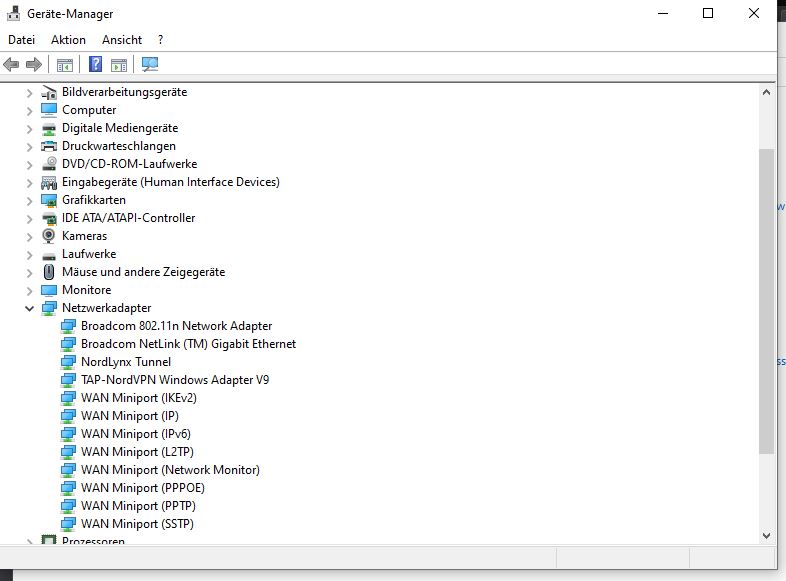Click the DVD/CD-ROM-Laufwerke disc icon
786x581 pixels.
49,164
